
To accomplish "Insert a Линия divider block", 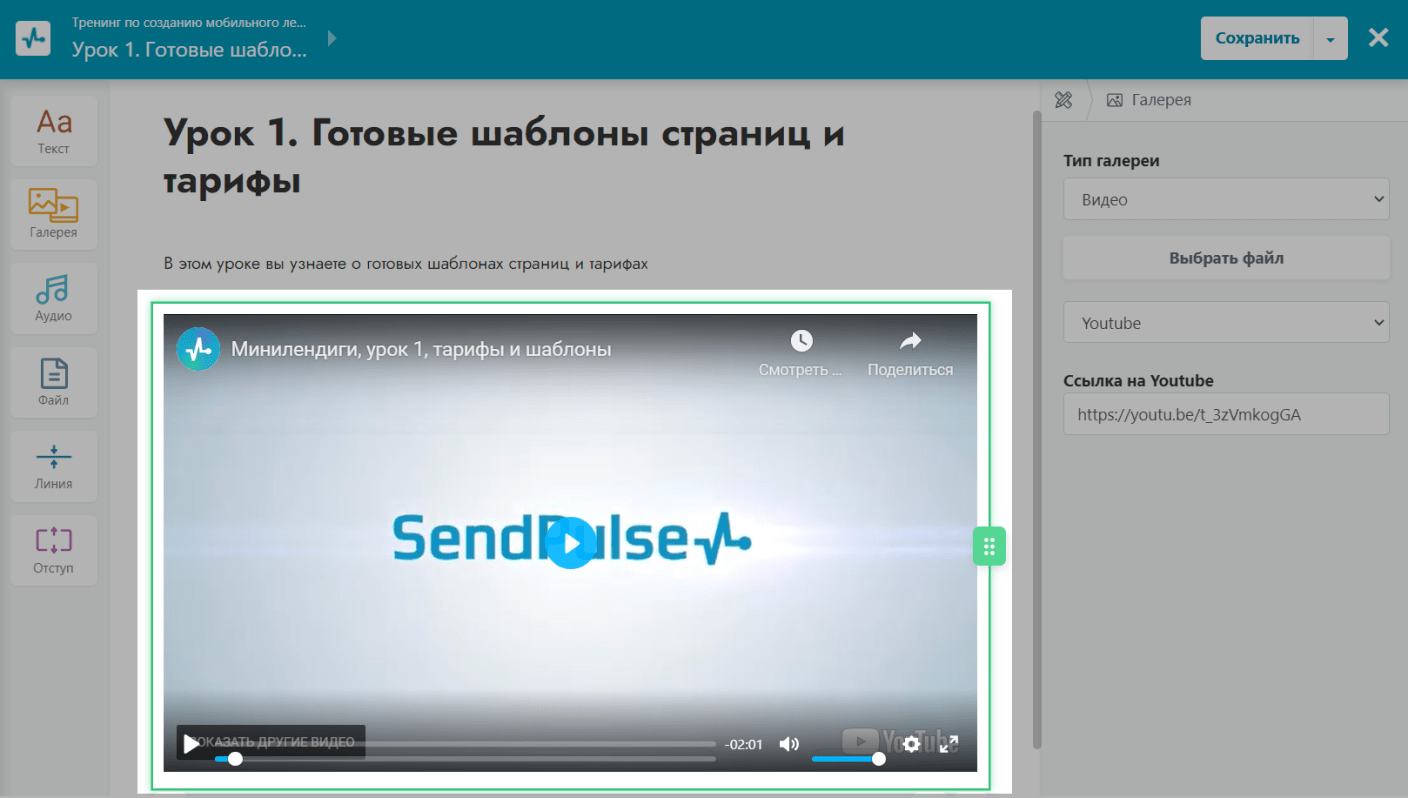I will point(54,466).
